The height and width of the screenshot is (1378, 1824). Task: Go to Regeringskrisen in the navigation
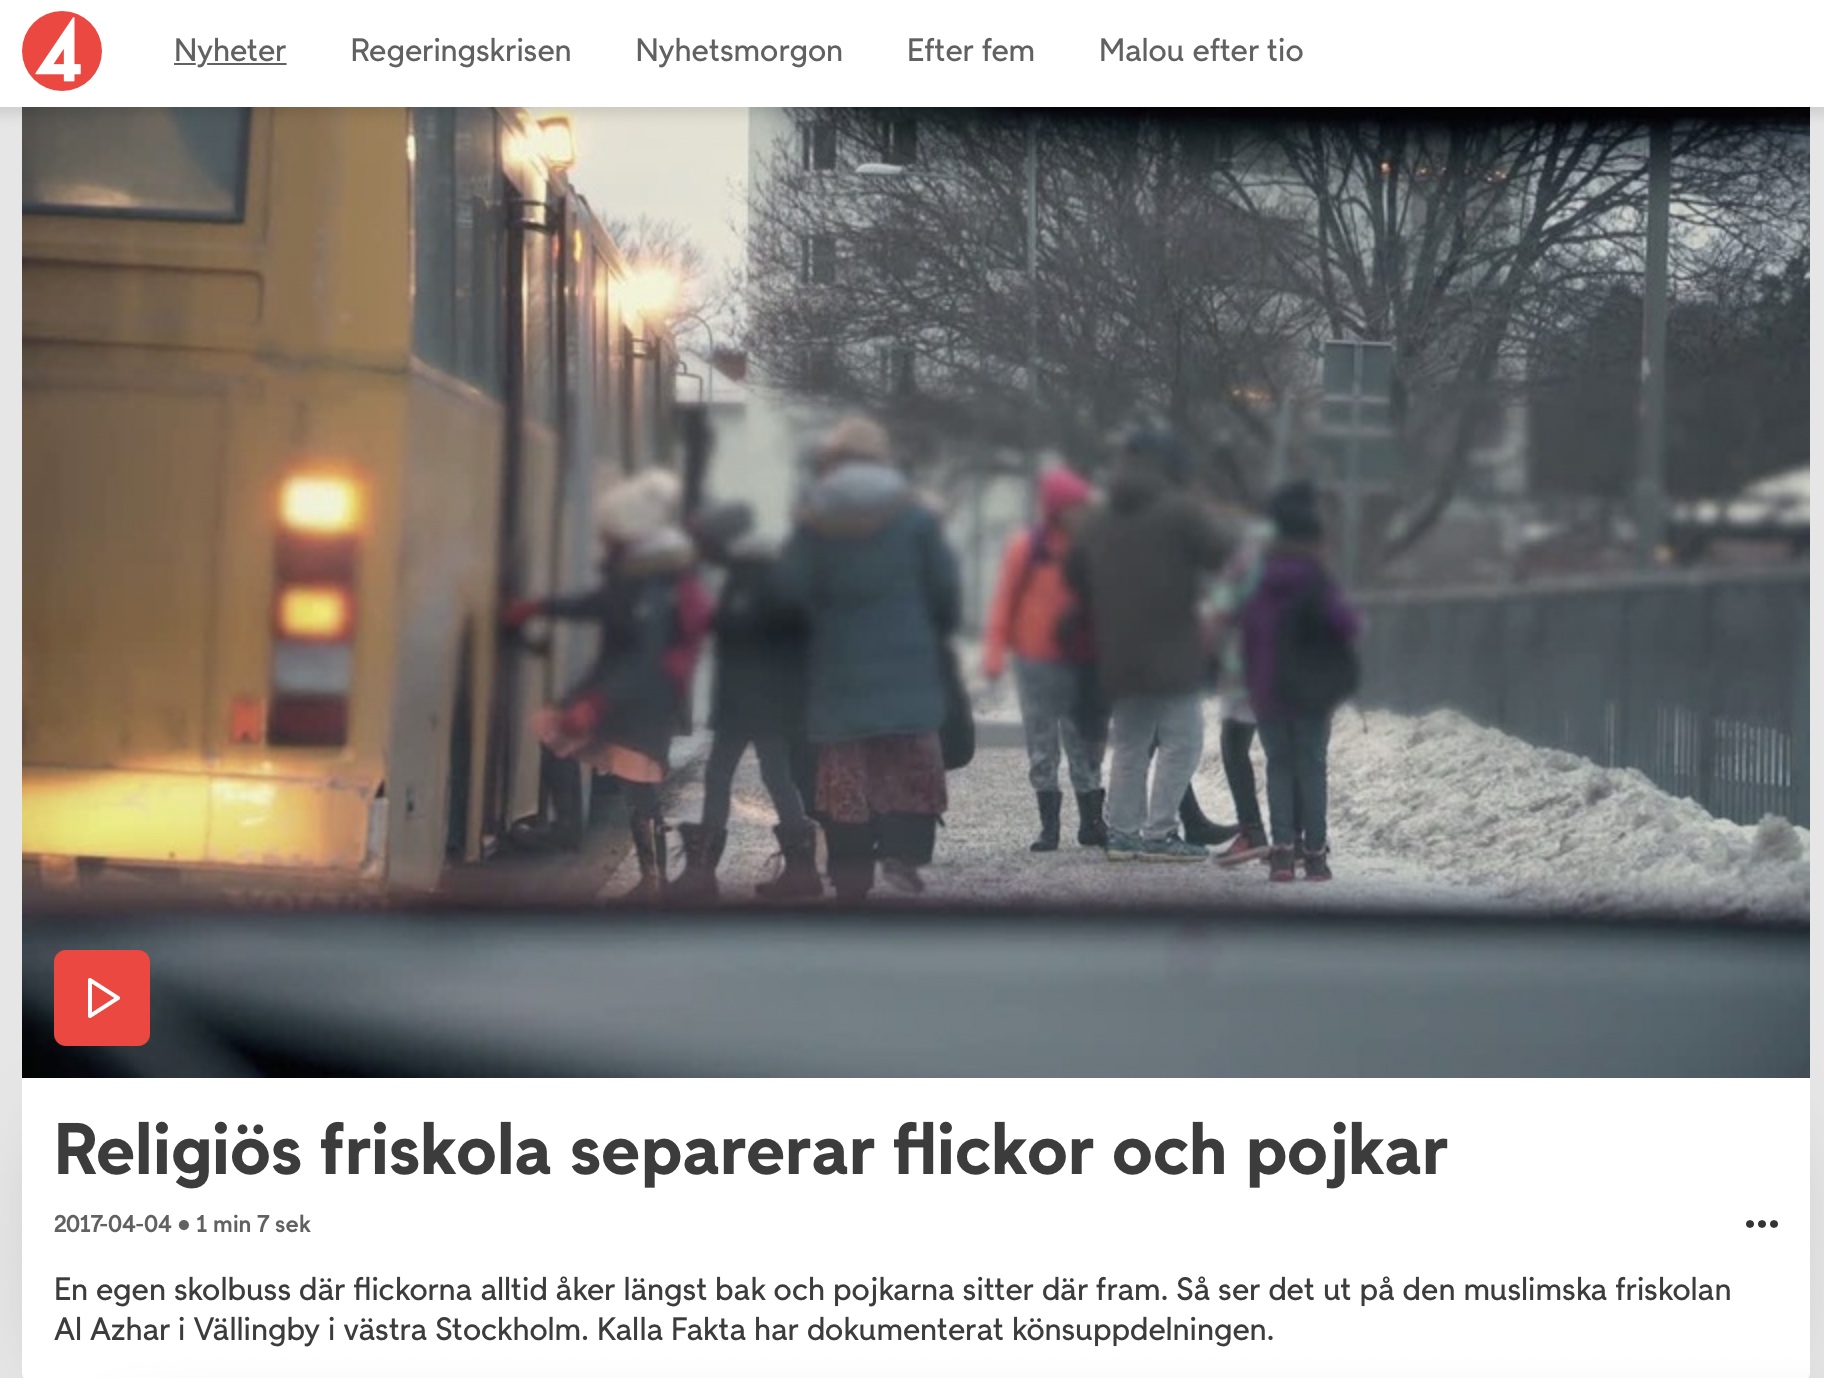point(461,50)
